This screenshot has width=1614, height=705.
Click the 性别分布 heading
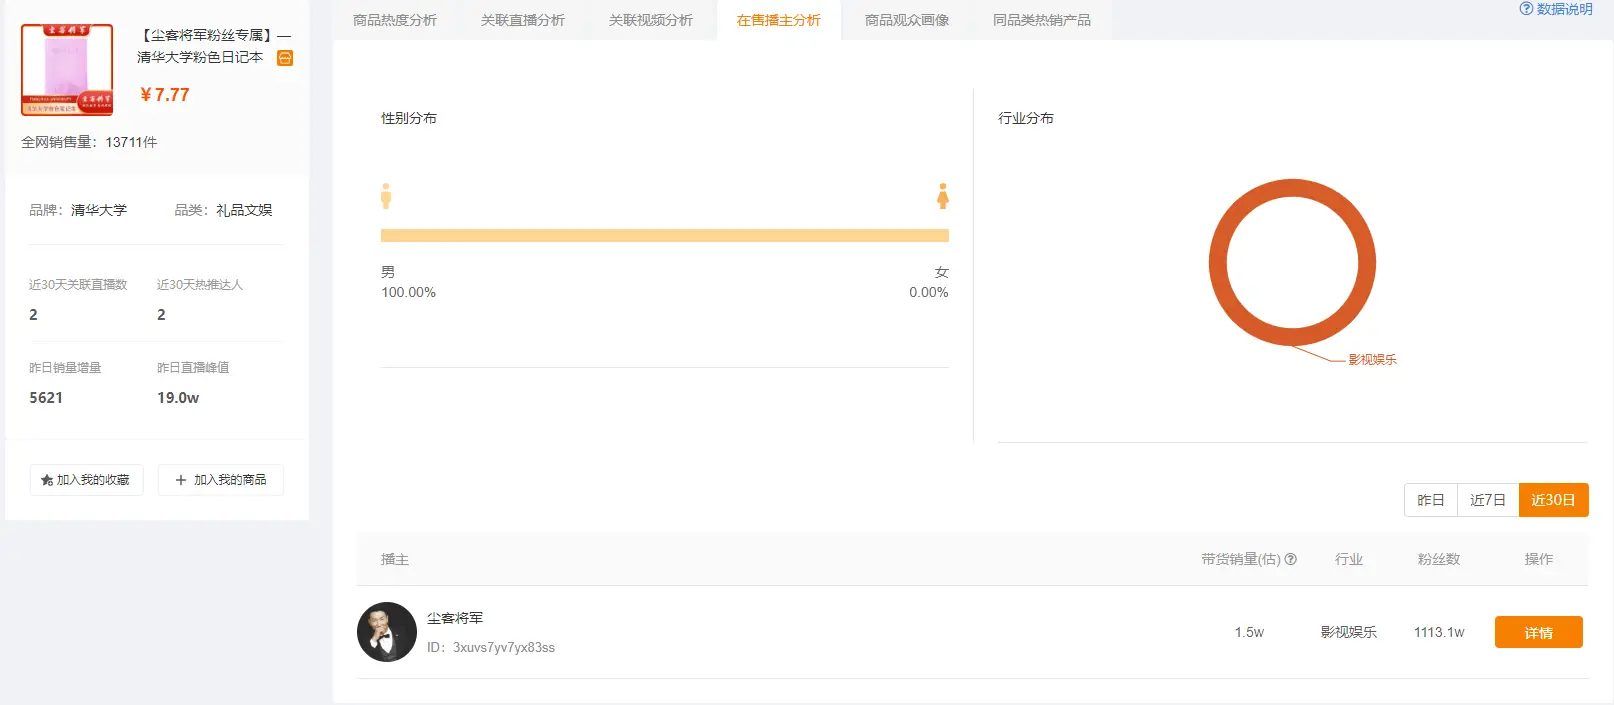pos(409,118)
